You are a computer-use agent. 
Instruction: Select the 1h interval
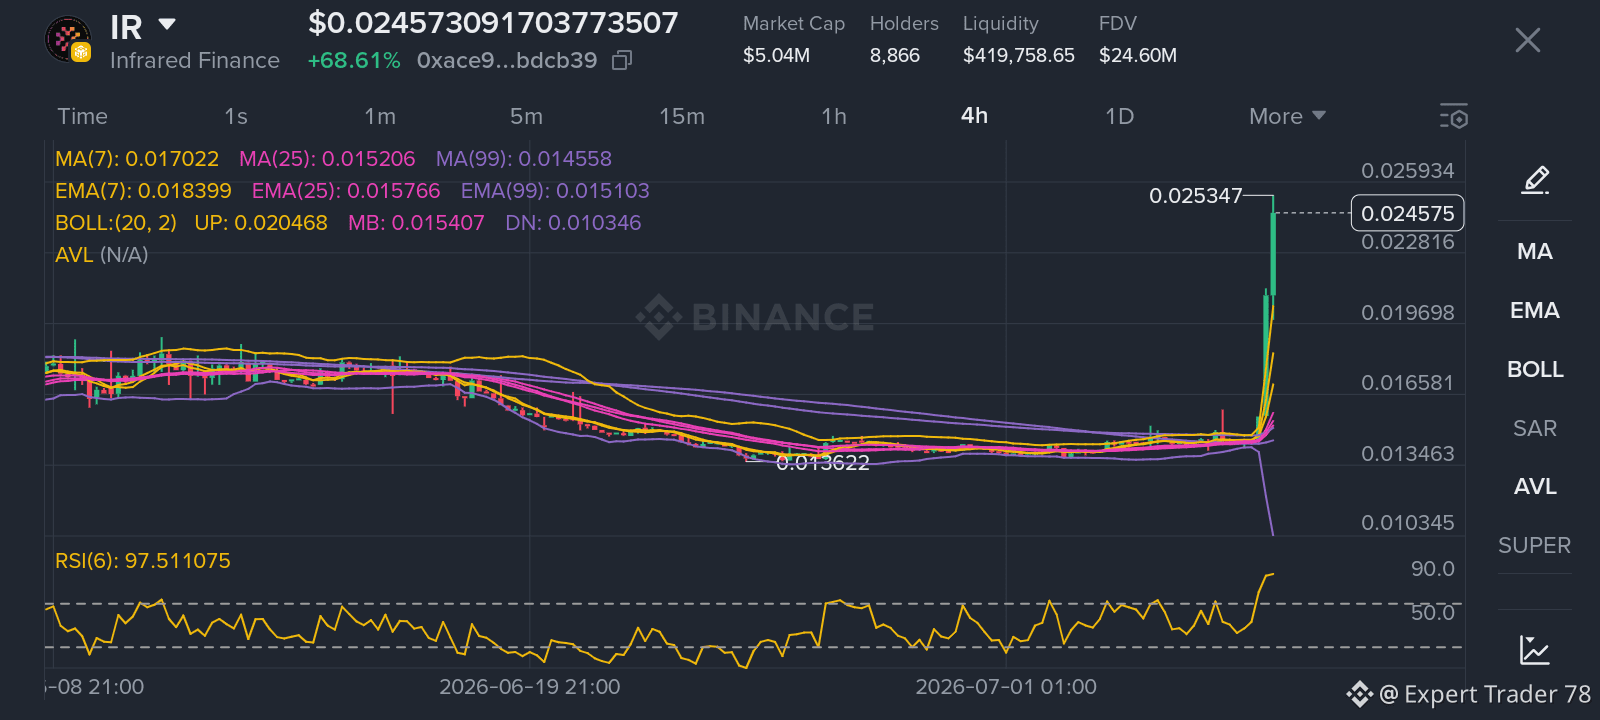[834, 116]
